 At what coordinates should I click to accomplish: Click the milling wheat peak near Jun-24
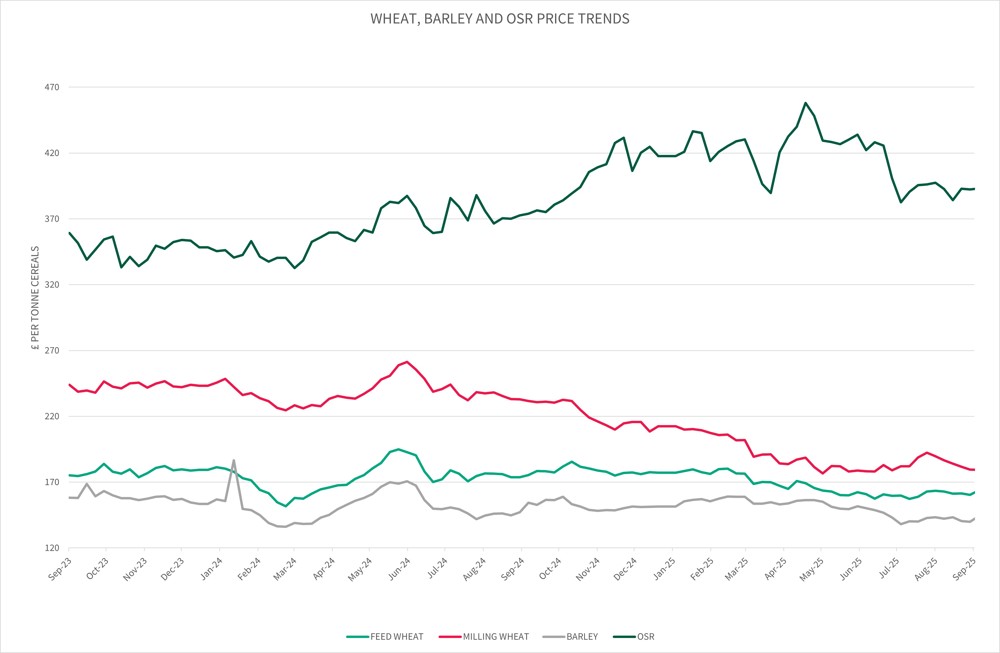407,362
